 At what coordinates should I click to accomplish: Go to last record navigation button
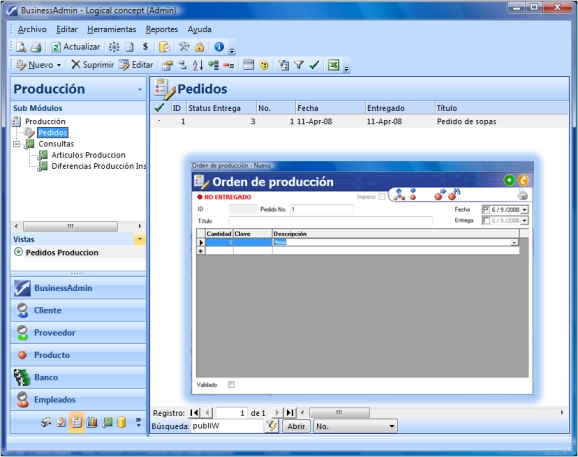click(x=290, y=412)
